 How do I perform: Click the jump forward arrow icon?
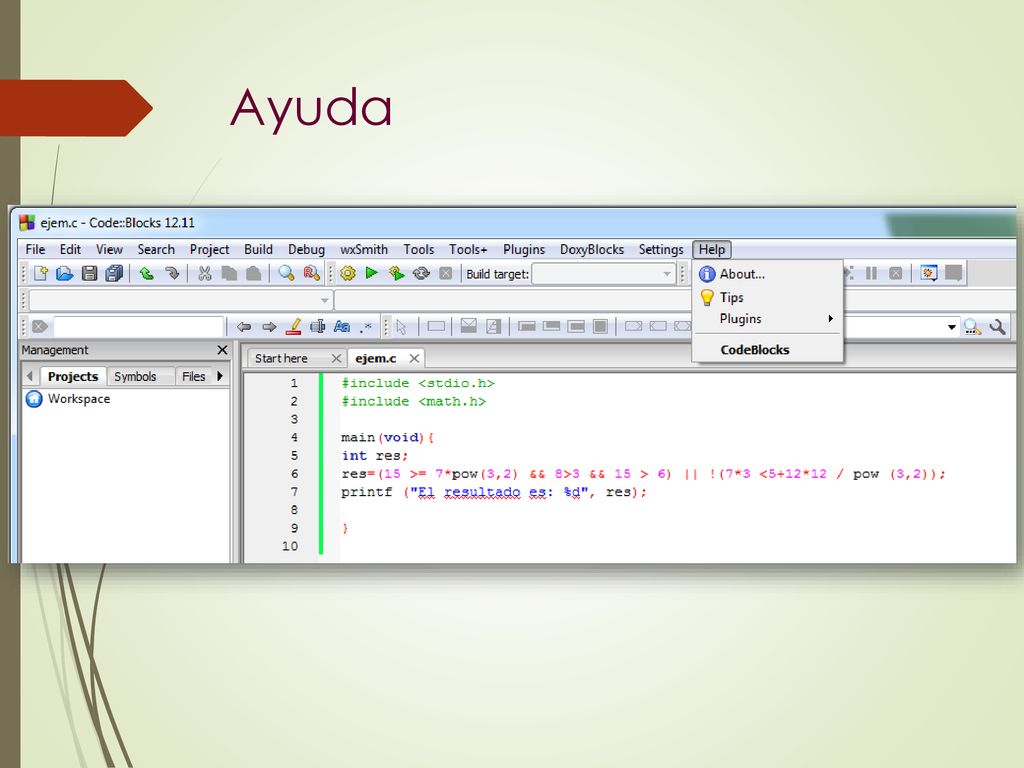pos(269,327)
